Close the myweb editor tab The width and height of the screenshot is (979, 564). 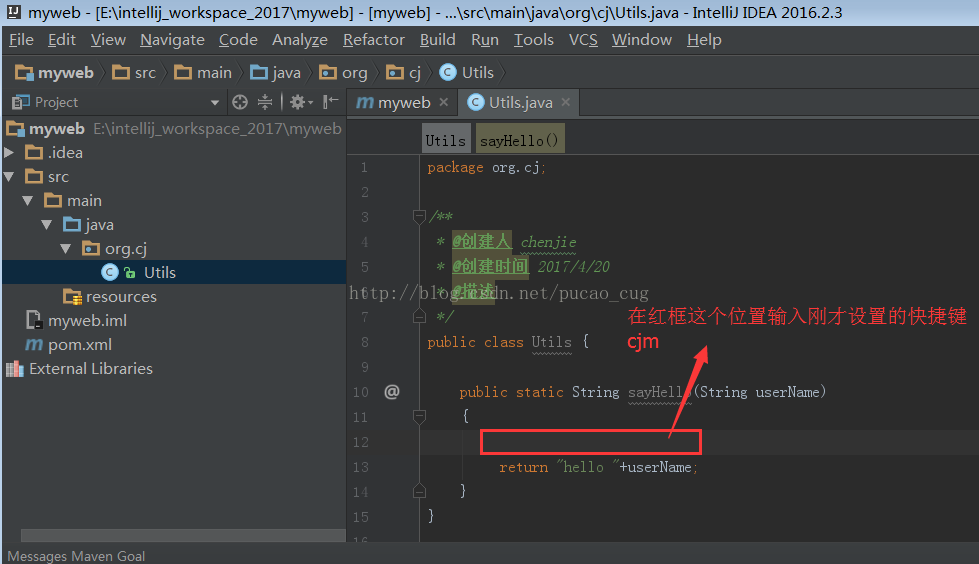point(443,102)
